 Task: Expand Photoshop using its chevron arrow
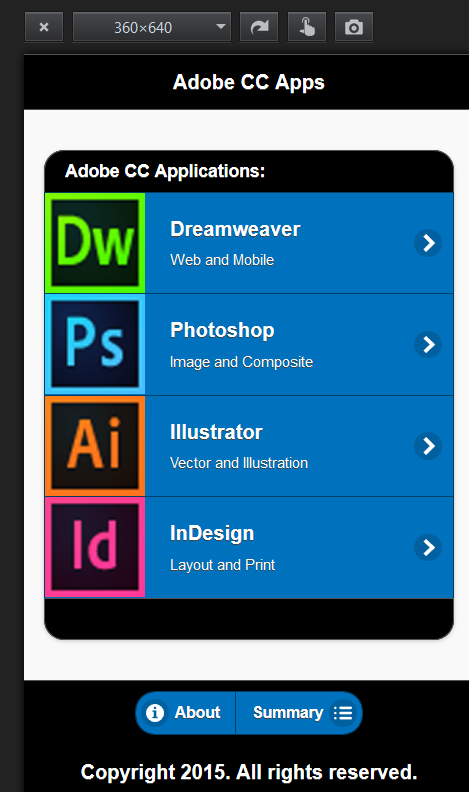[x=428, y=344]
